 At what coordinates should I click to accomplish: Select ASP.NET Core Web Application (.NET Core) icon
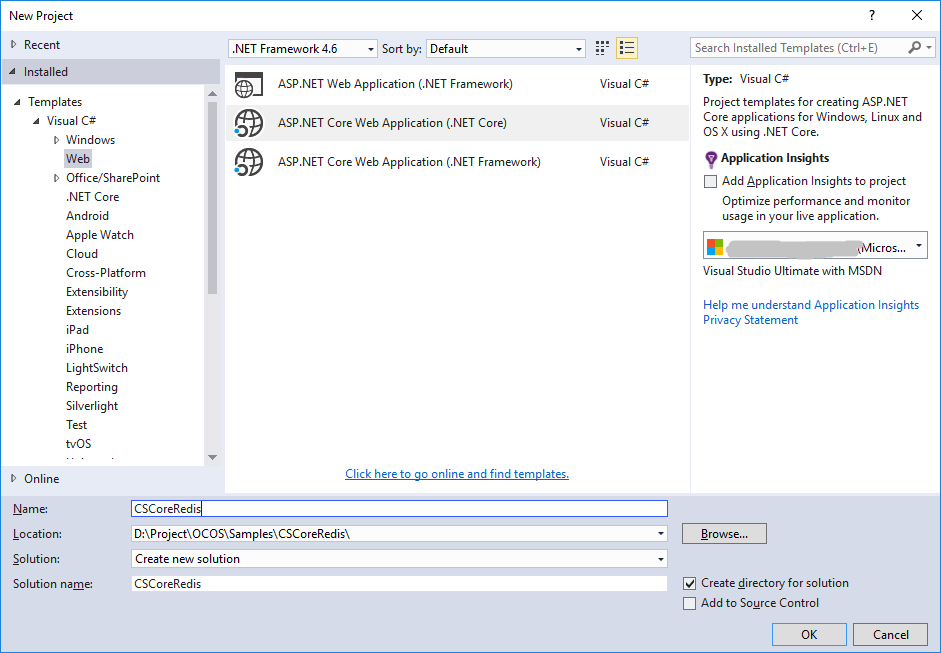click(248, 123)
